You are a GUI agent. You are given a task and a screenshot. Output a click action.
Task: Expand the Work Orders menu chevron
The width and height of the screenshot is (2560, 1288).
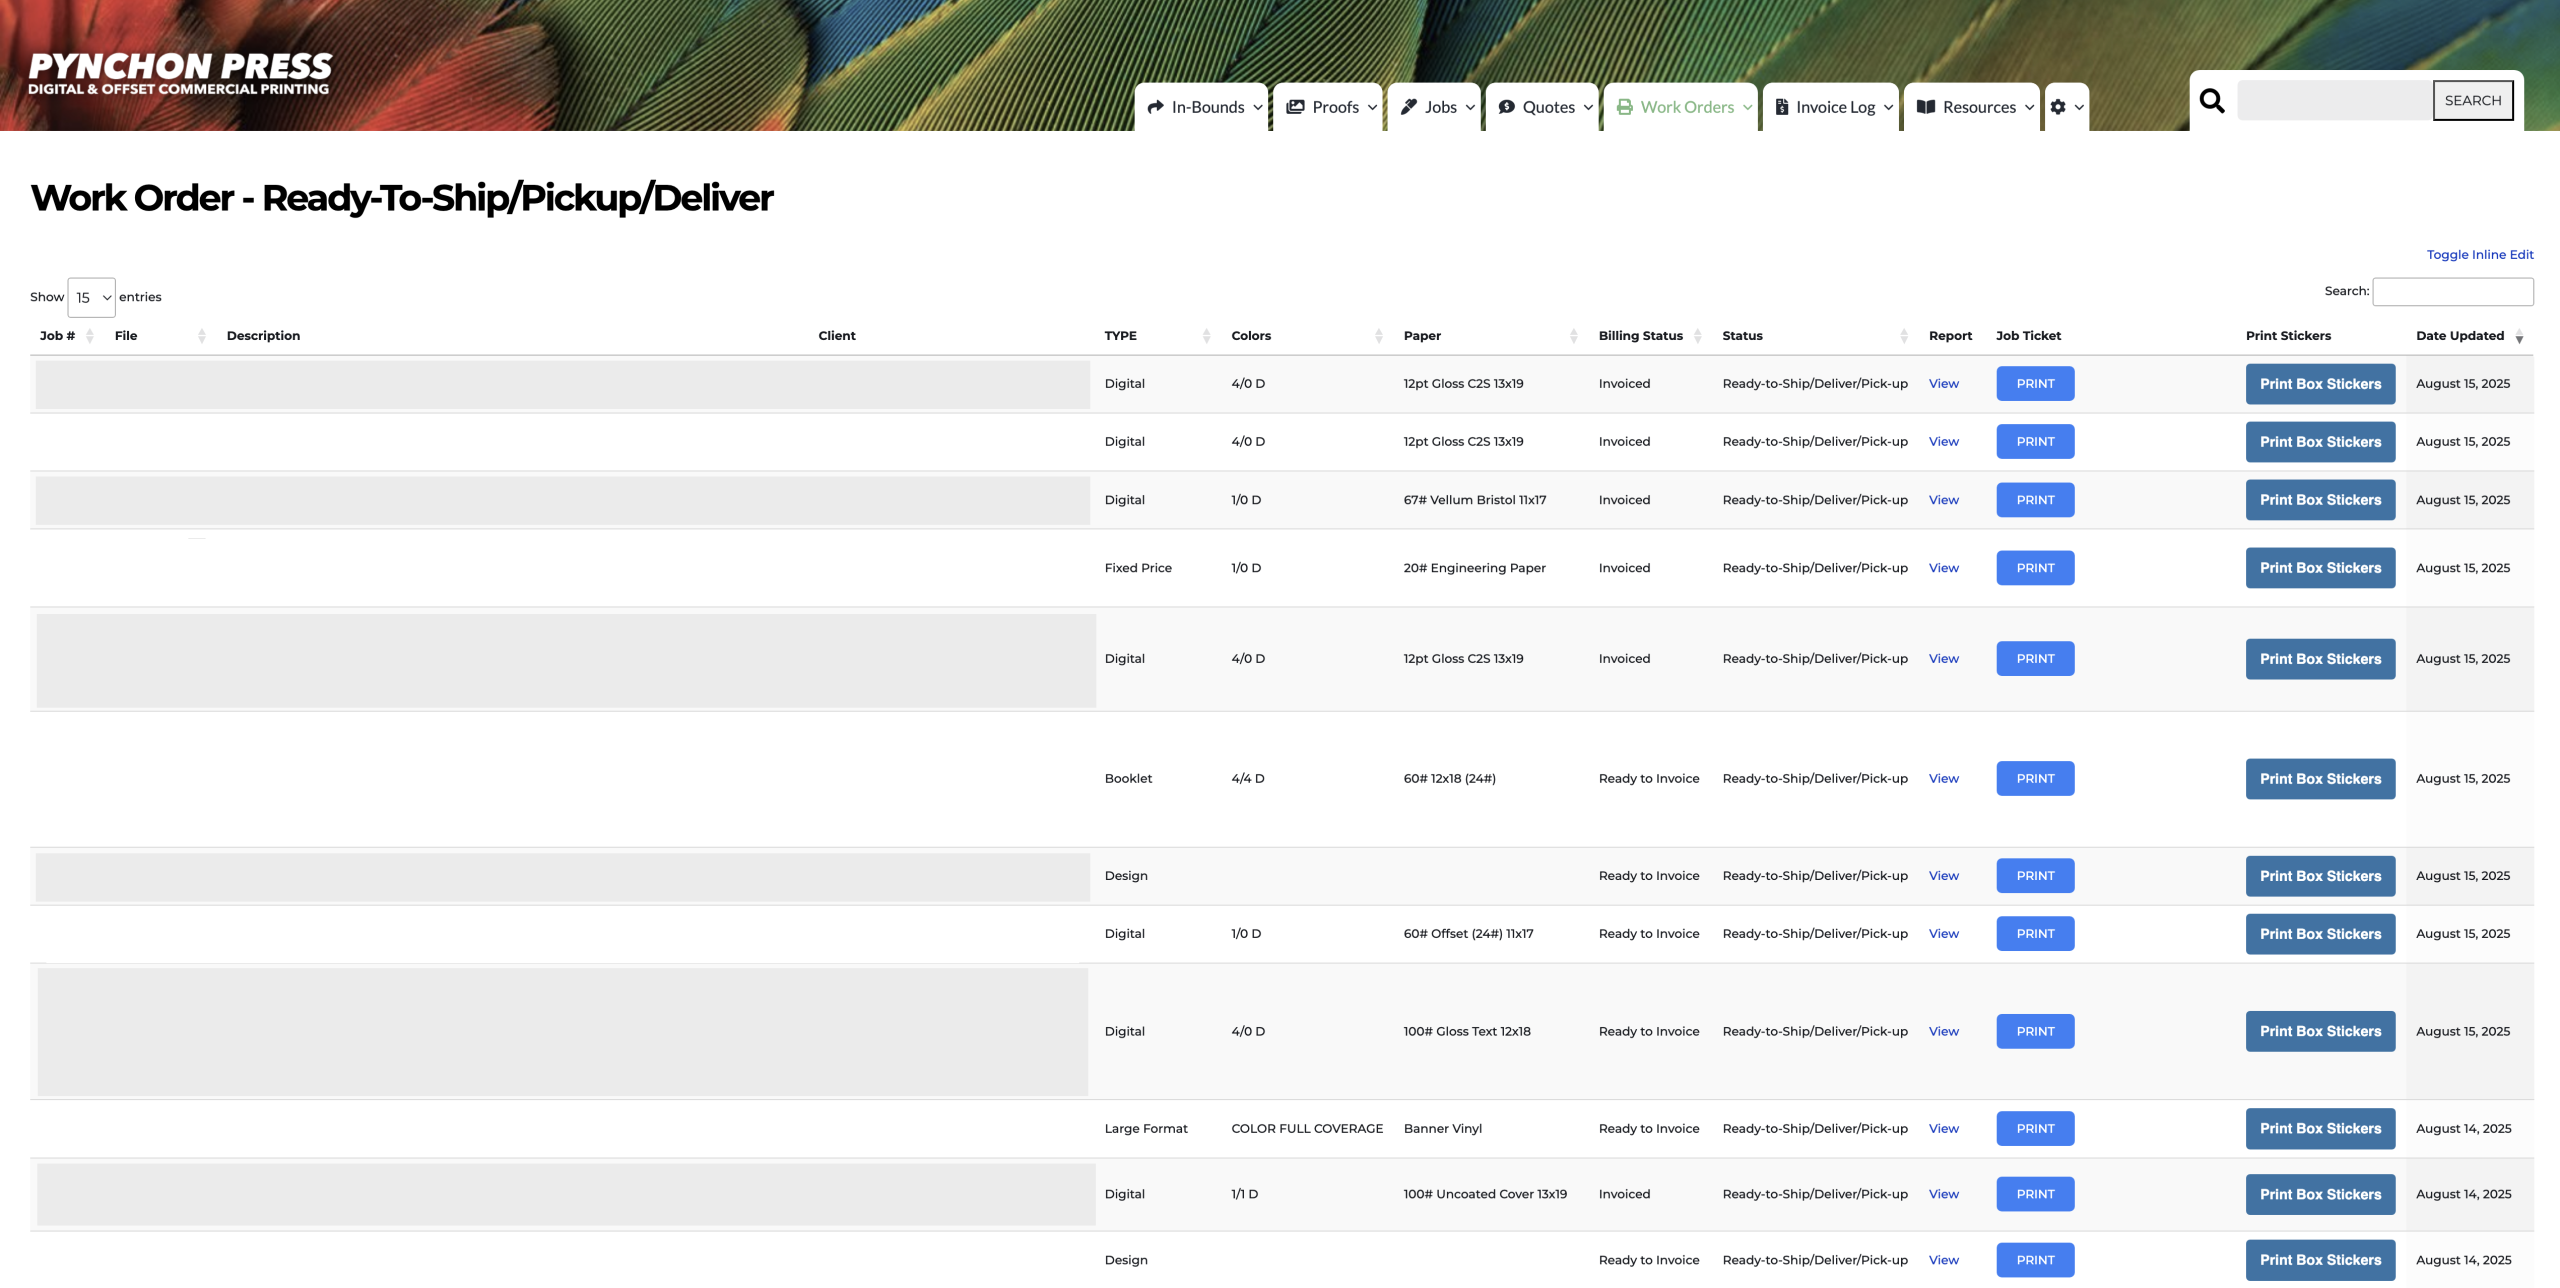pyautogui.click(x=1747, y=107)
